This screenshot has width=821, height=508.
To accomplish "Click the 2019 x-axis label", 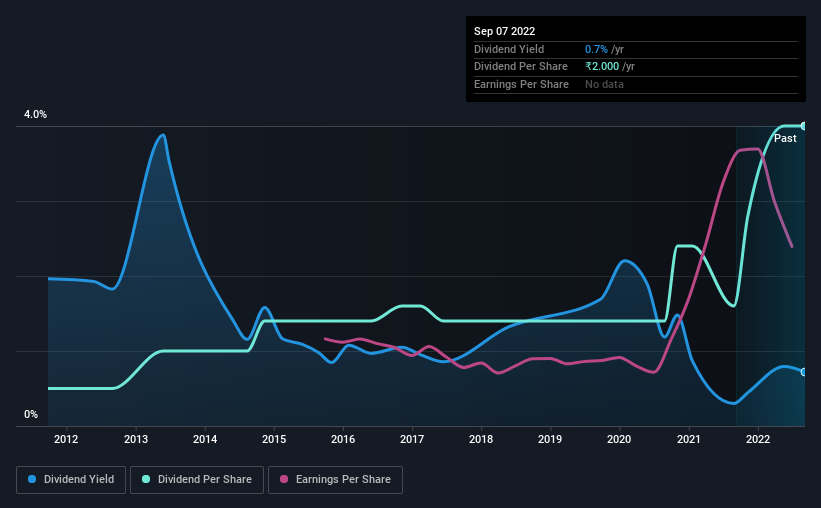I will (550, 439).
